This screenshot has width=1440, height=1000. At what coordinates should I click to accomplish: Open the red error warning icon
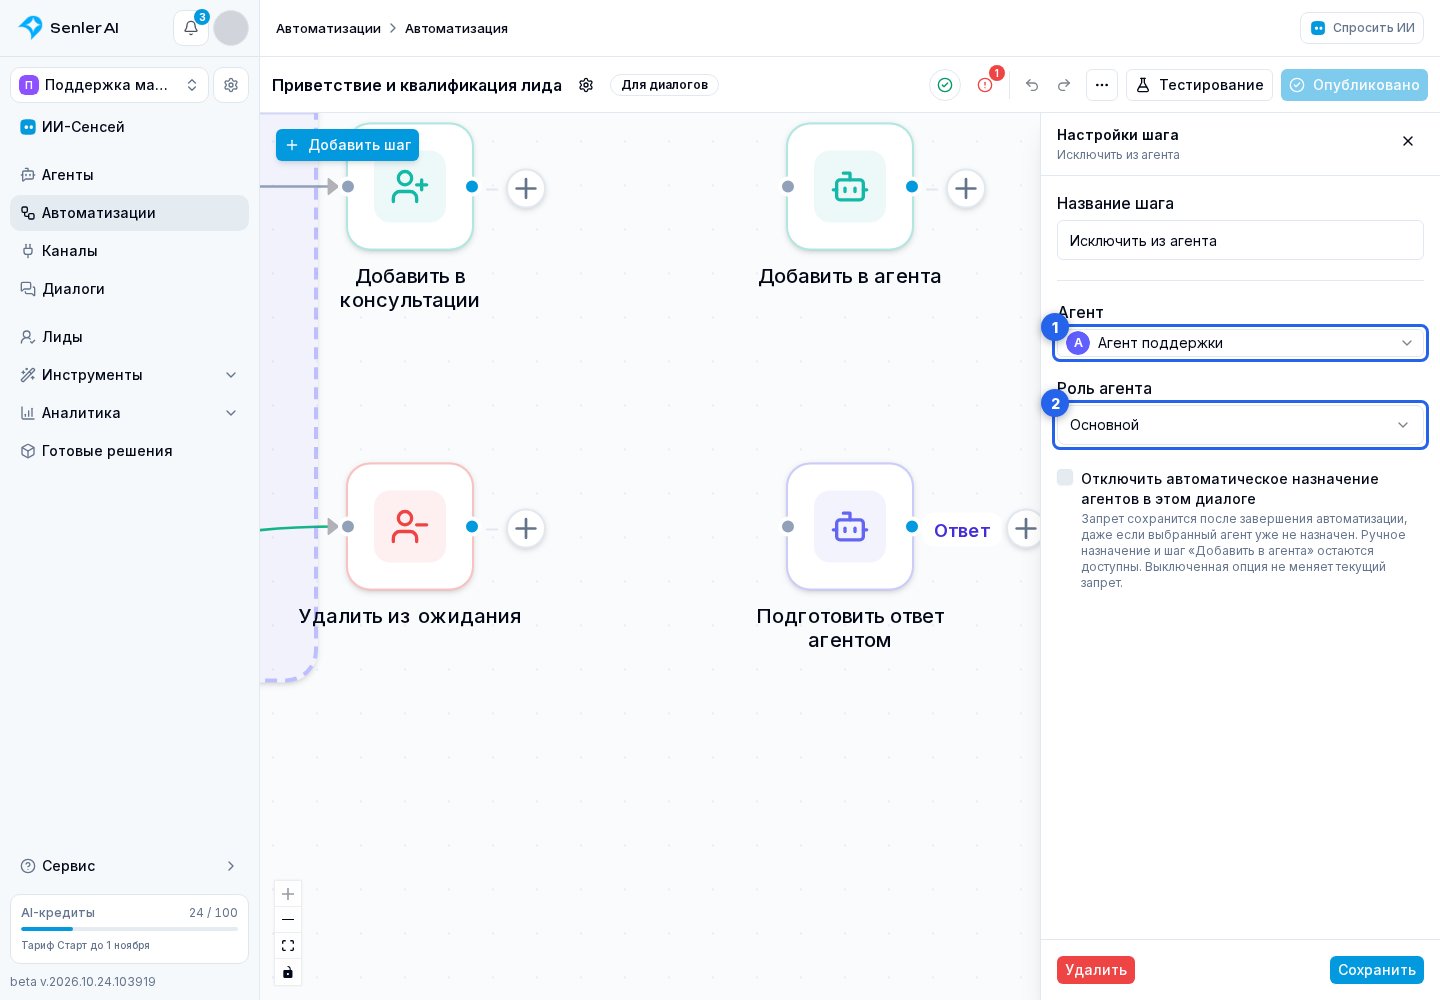coord(985,85)
